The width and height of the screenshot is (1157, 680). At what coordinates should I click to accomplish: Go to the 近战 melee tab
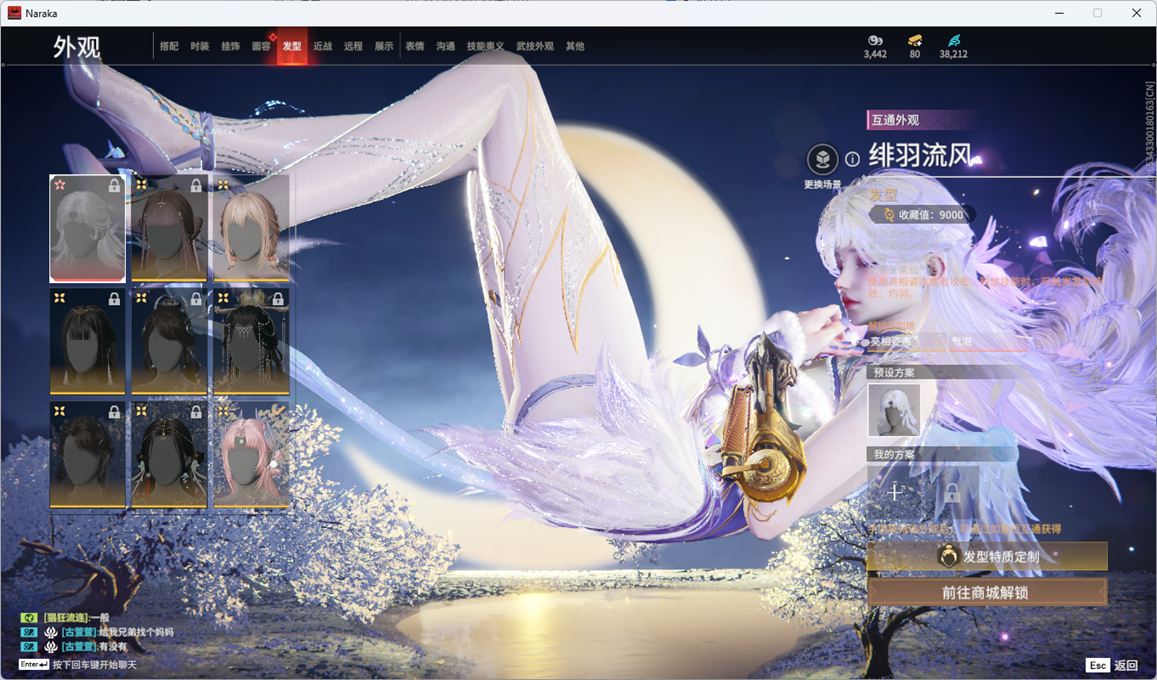tap(322, 46)
